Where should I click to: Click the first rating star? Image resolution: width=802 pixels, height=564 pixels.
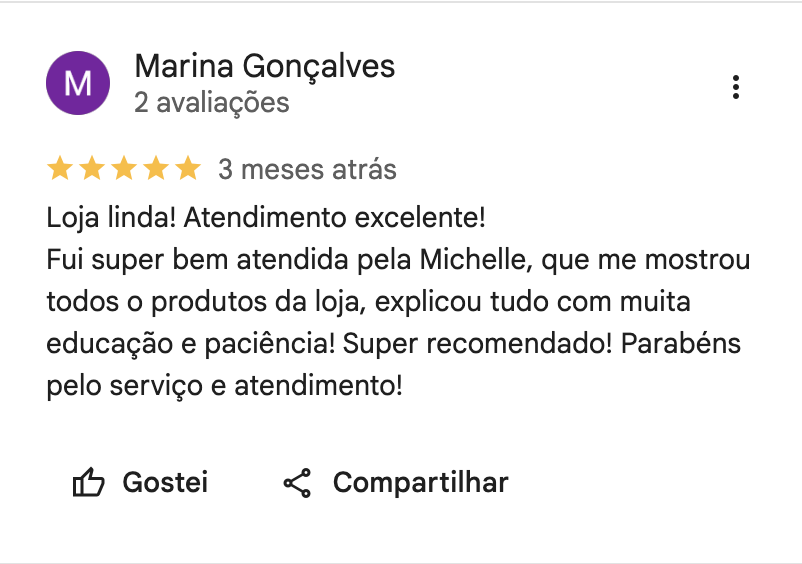tap(60, 169)
